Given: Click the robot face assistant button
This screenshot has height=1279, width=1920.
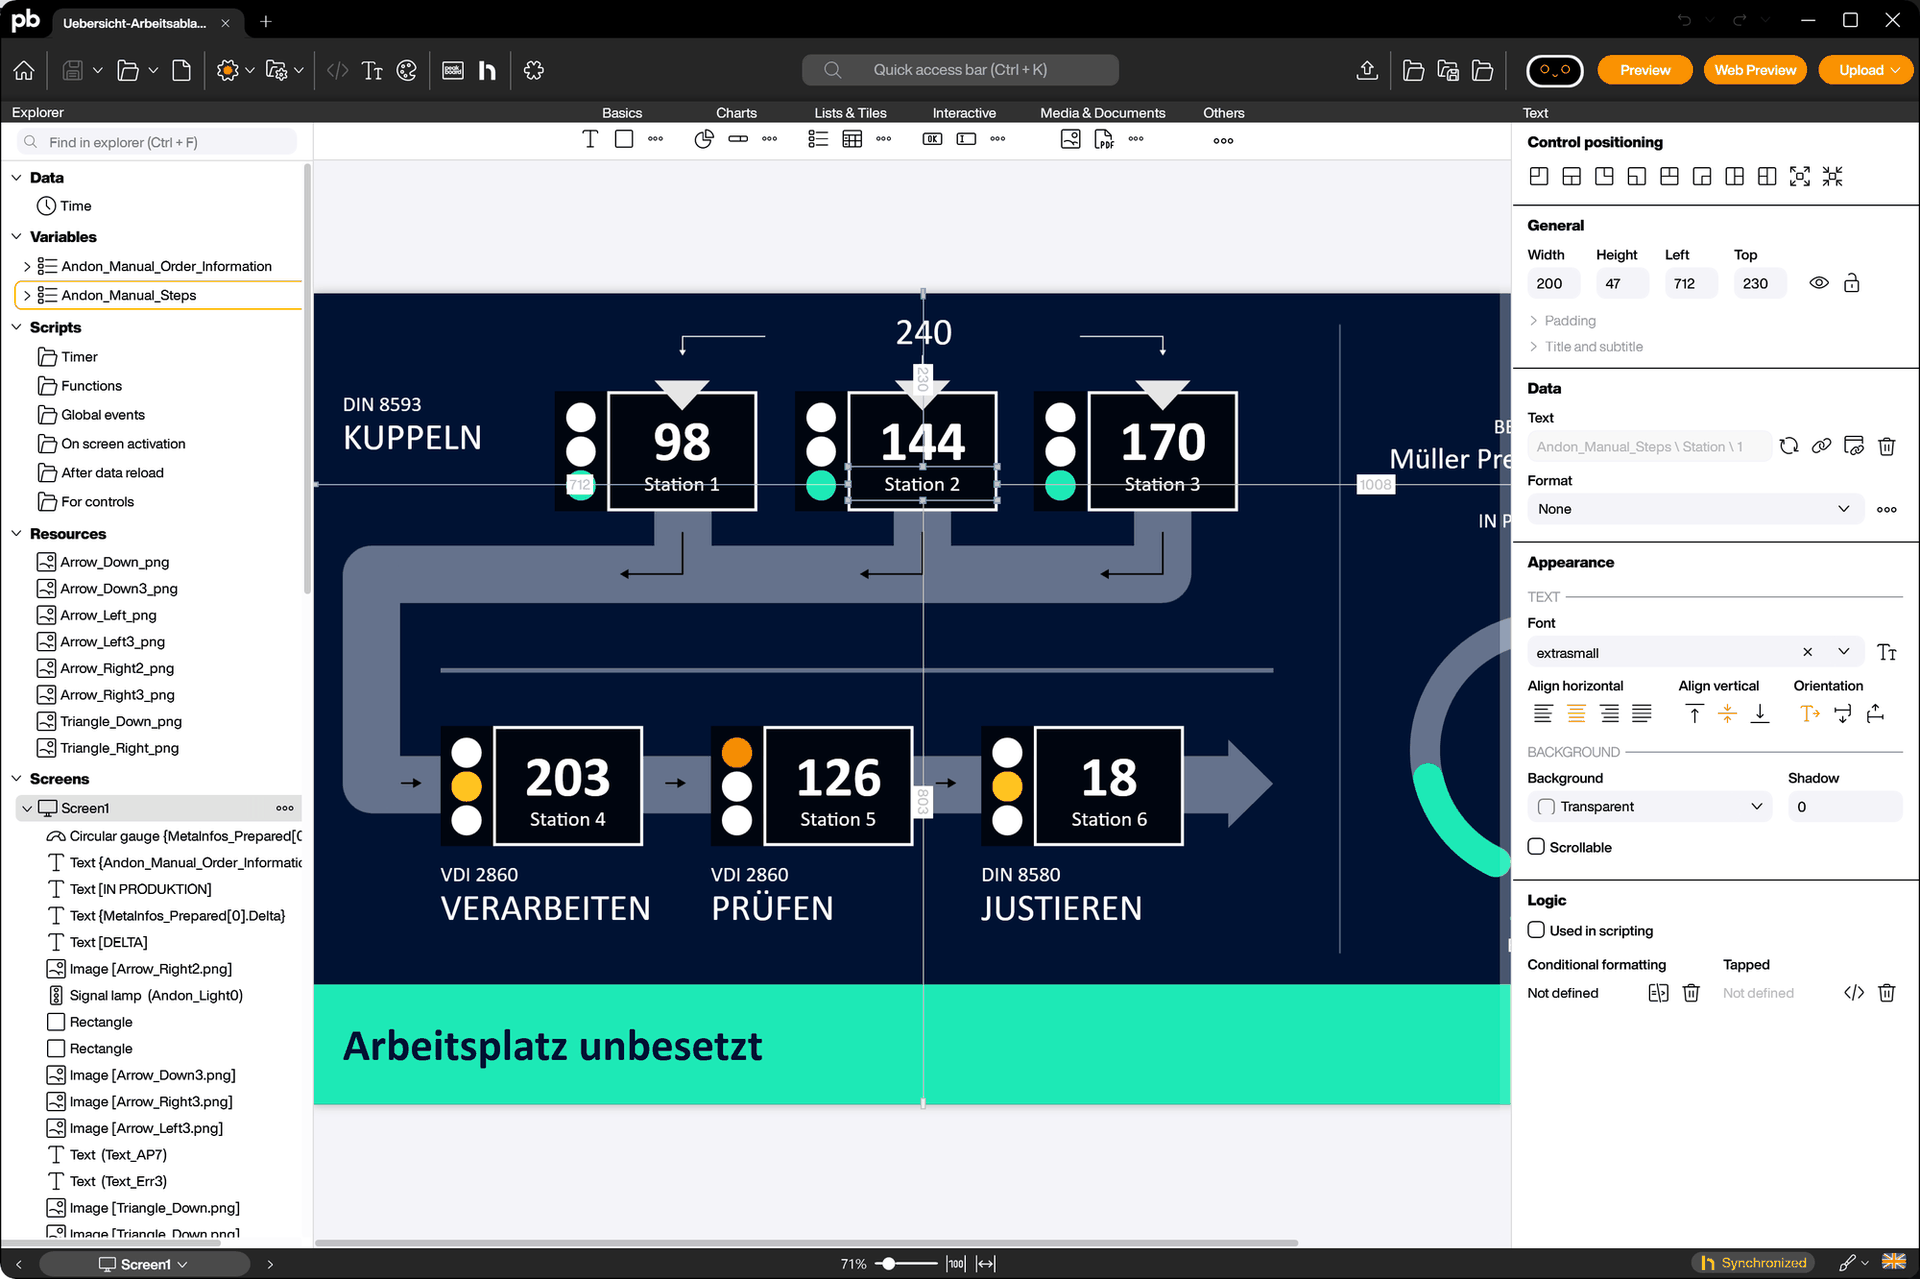Looking at the screenshot, I should 1554,70.
